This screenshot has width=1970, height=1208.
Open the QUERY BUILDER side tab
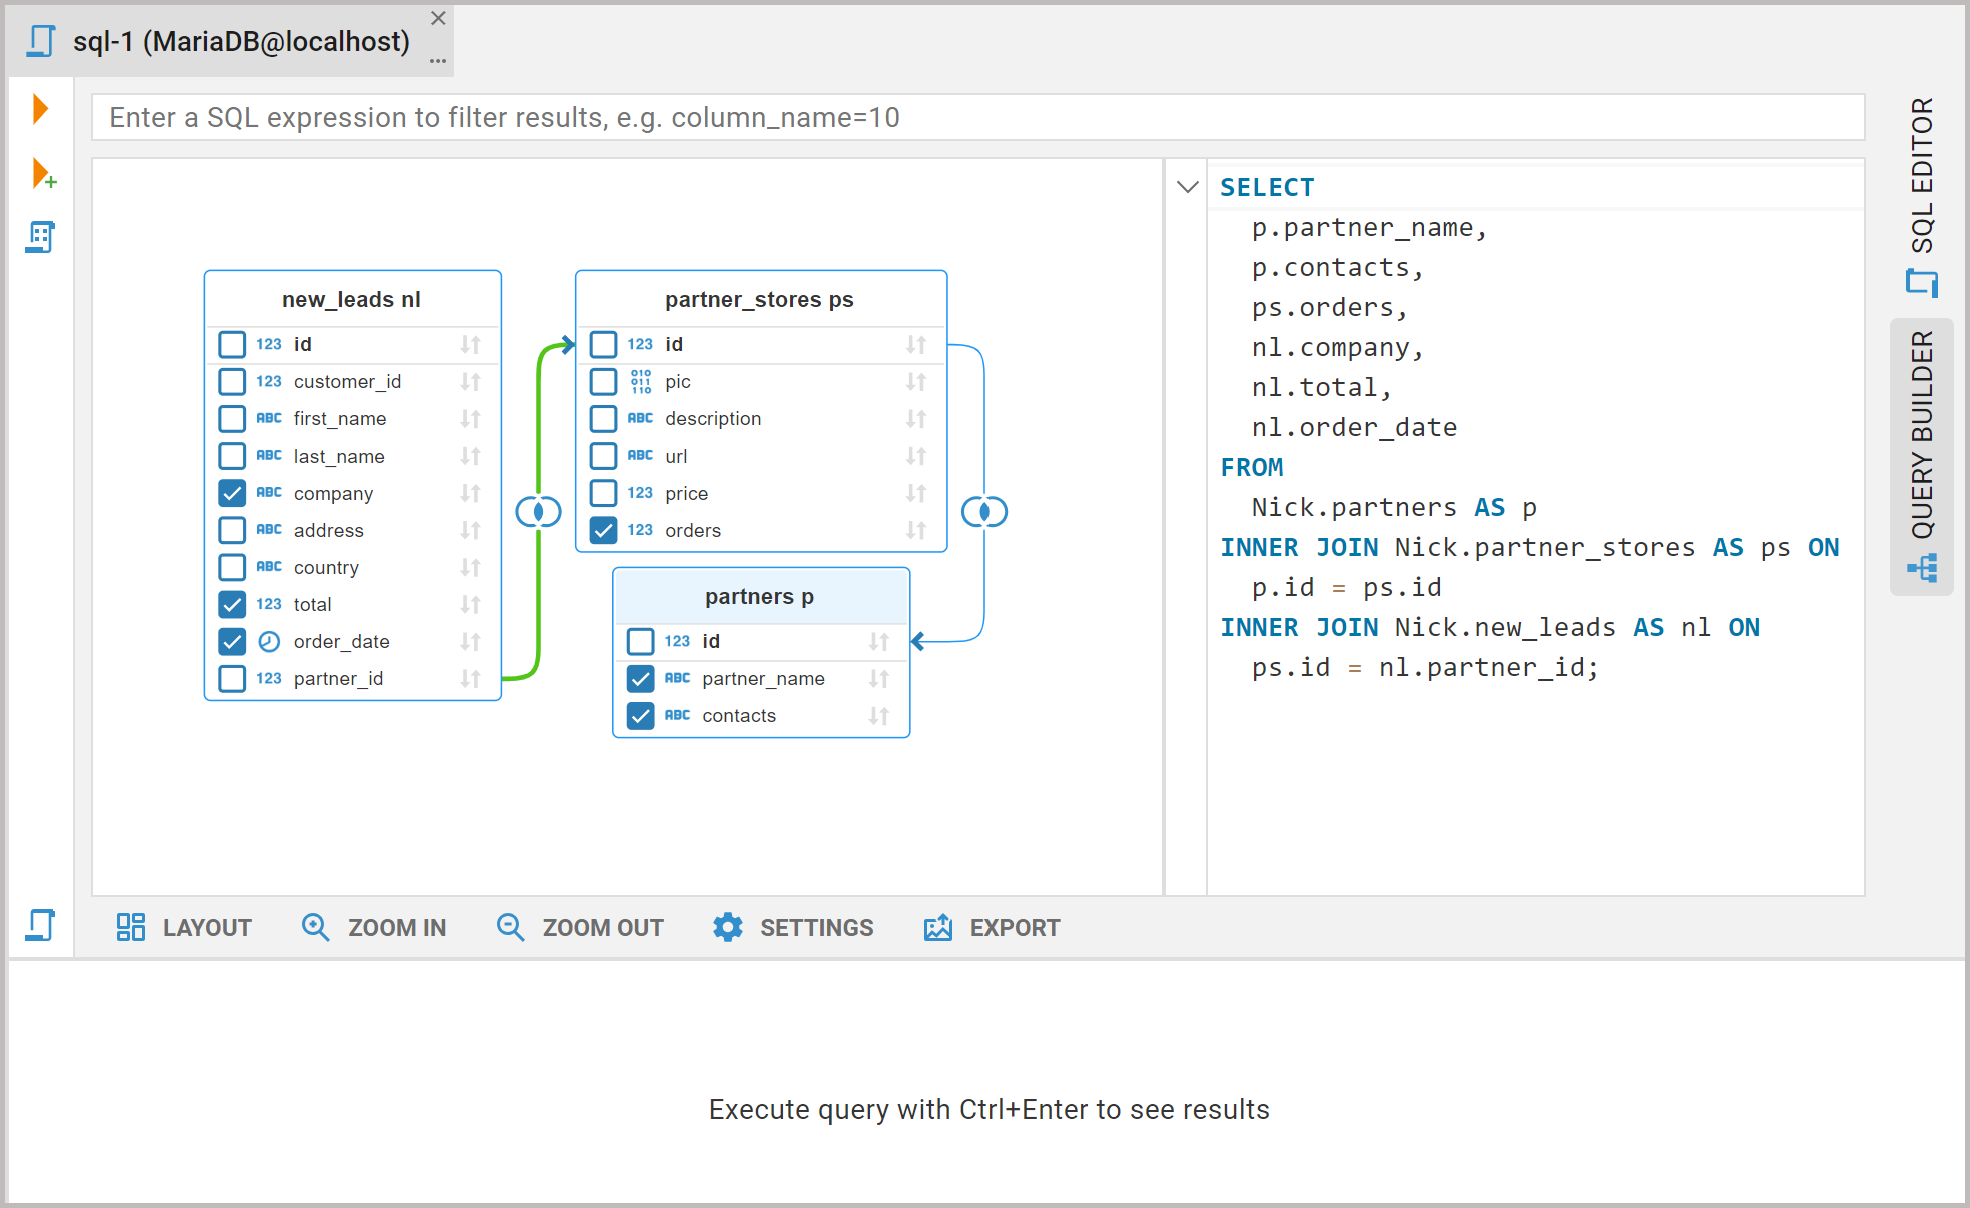1922,457
